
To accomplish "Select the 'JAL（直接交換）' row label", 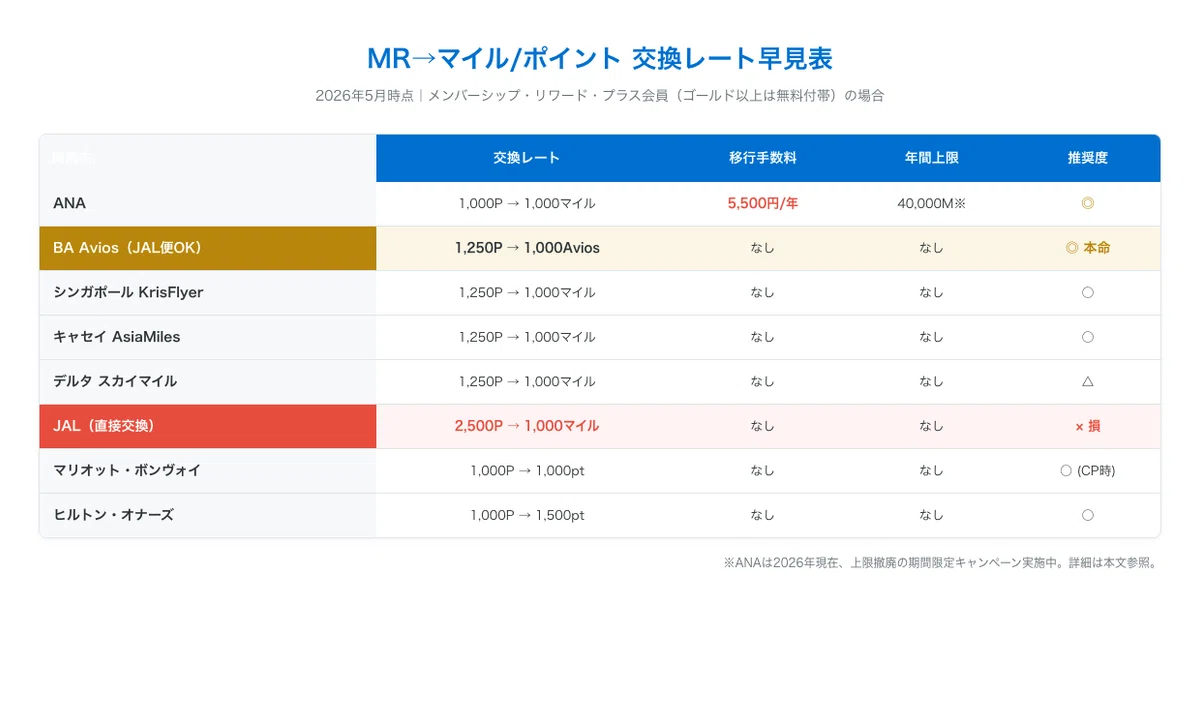I will [104, 426].
